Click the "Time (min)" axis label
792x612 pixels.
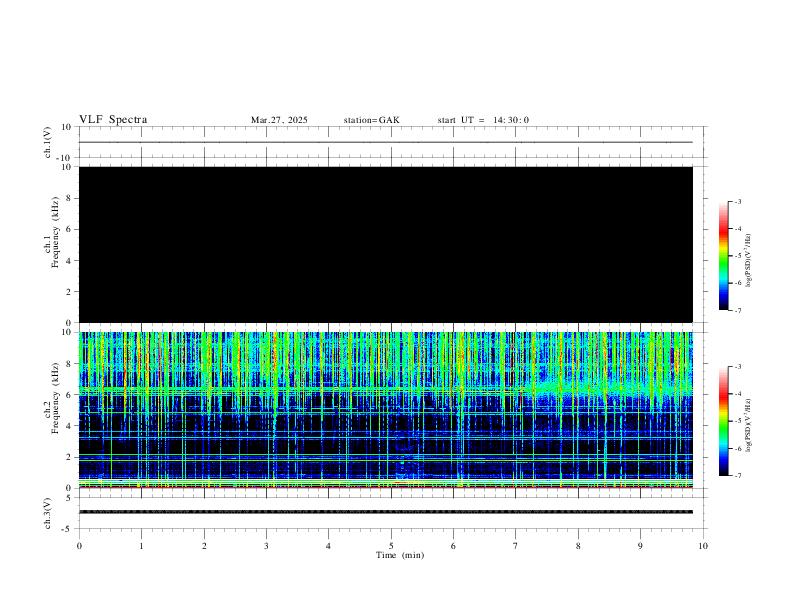(400, 555)
